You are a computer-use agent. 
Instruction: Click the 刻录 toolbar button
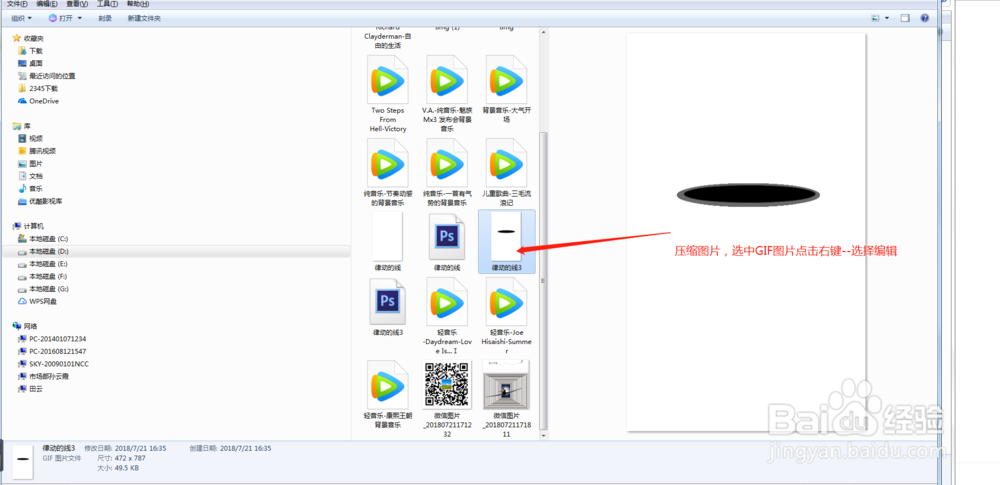click(x=105, y=19)
